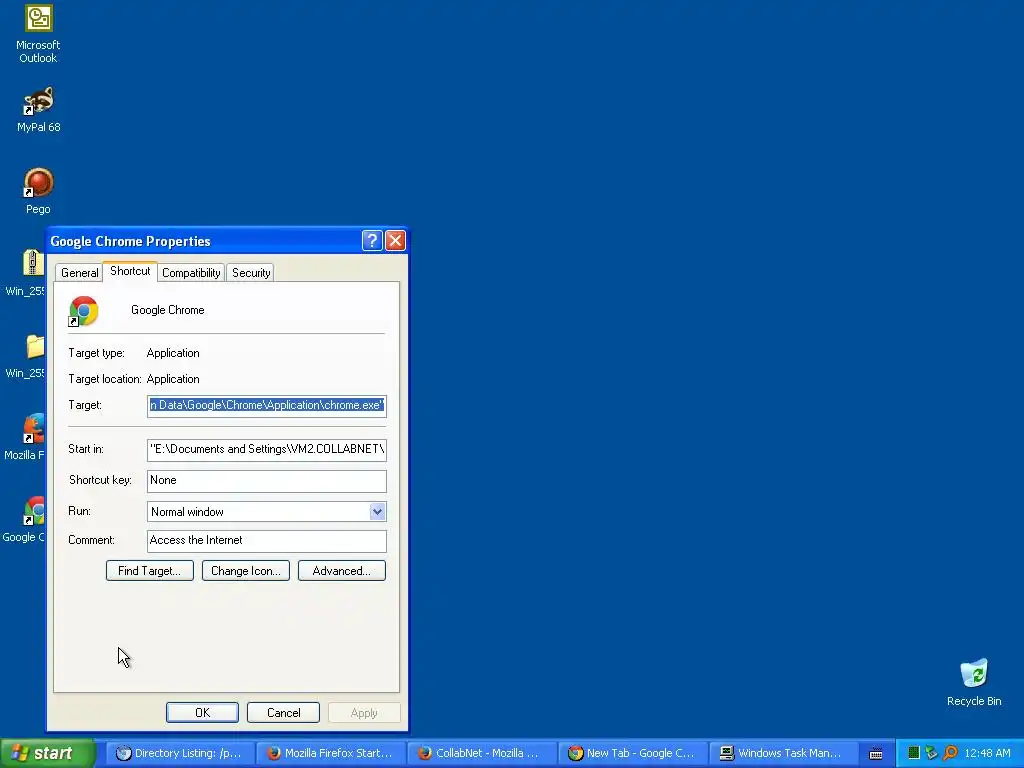Open the Compatibility tab
This screenshot has width=1024, height=768.
click(x=191, y=273)
